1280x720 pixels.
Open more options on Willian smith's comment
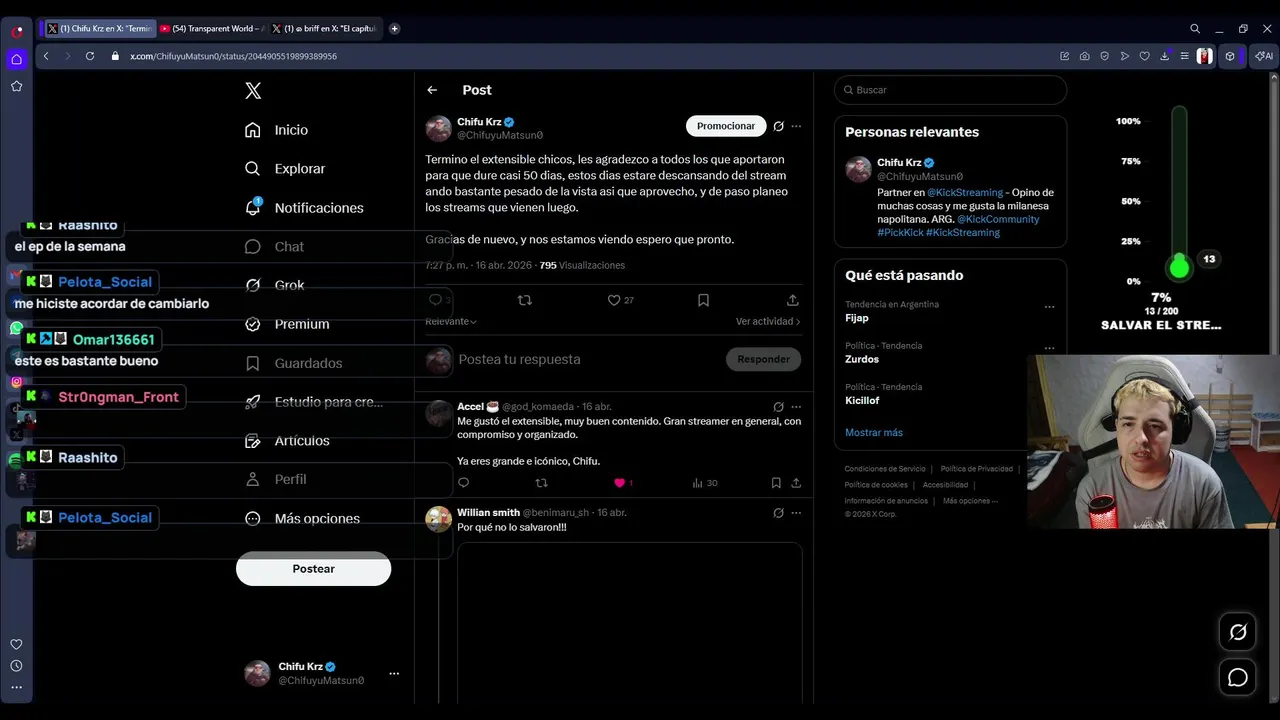(796, 513)
